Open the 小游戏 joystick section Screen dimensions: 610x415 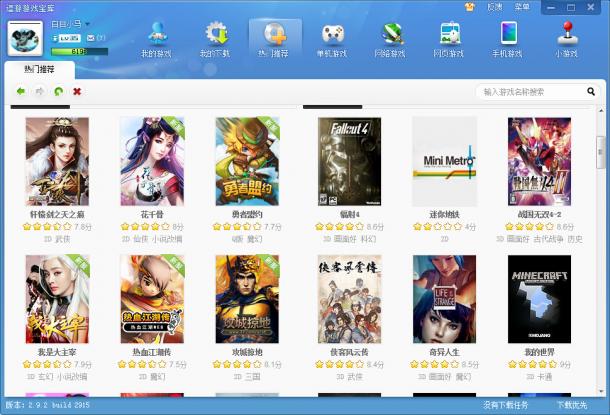566,40
